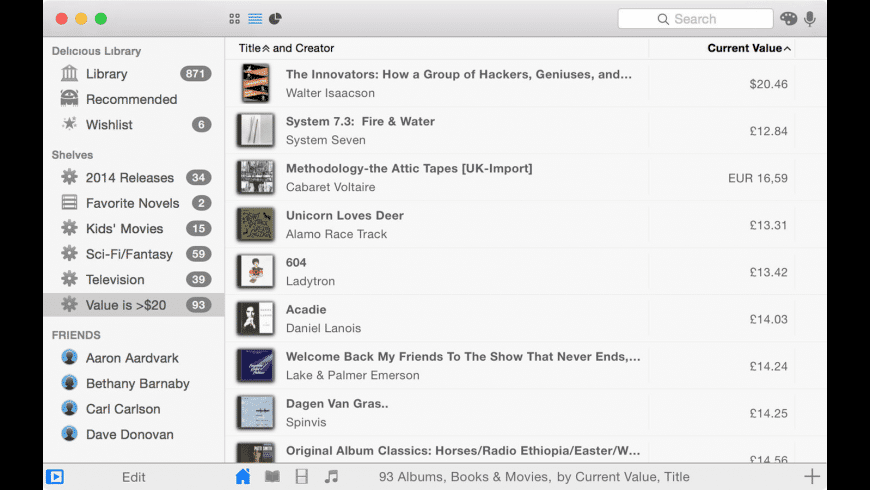Open the pie chart statistics view
870x490 pixels.
pyautogui.click(x=275, y=19)
